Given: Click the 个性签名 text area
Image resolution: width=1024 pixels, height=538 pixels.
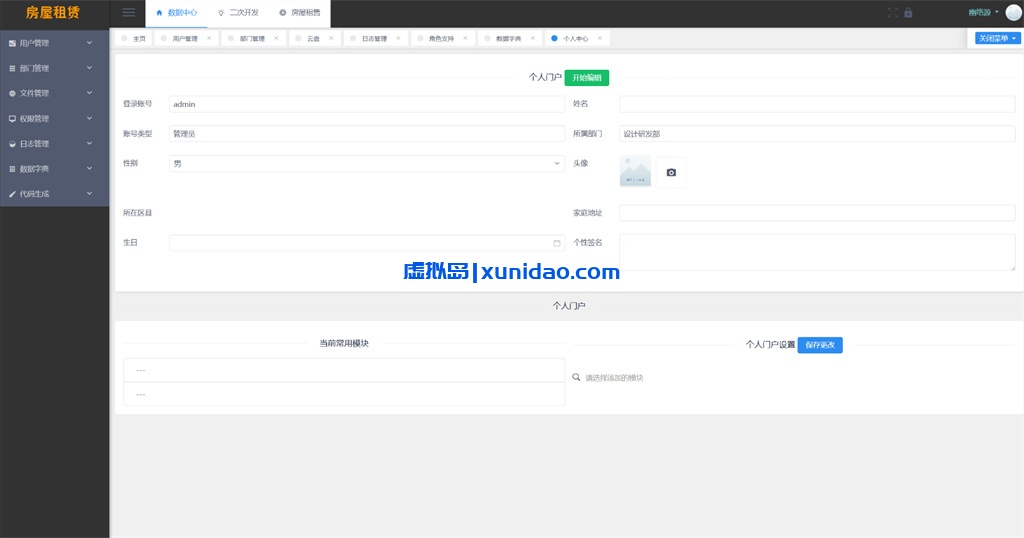Looking at the screenshot, I should pos(817,253).
